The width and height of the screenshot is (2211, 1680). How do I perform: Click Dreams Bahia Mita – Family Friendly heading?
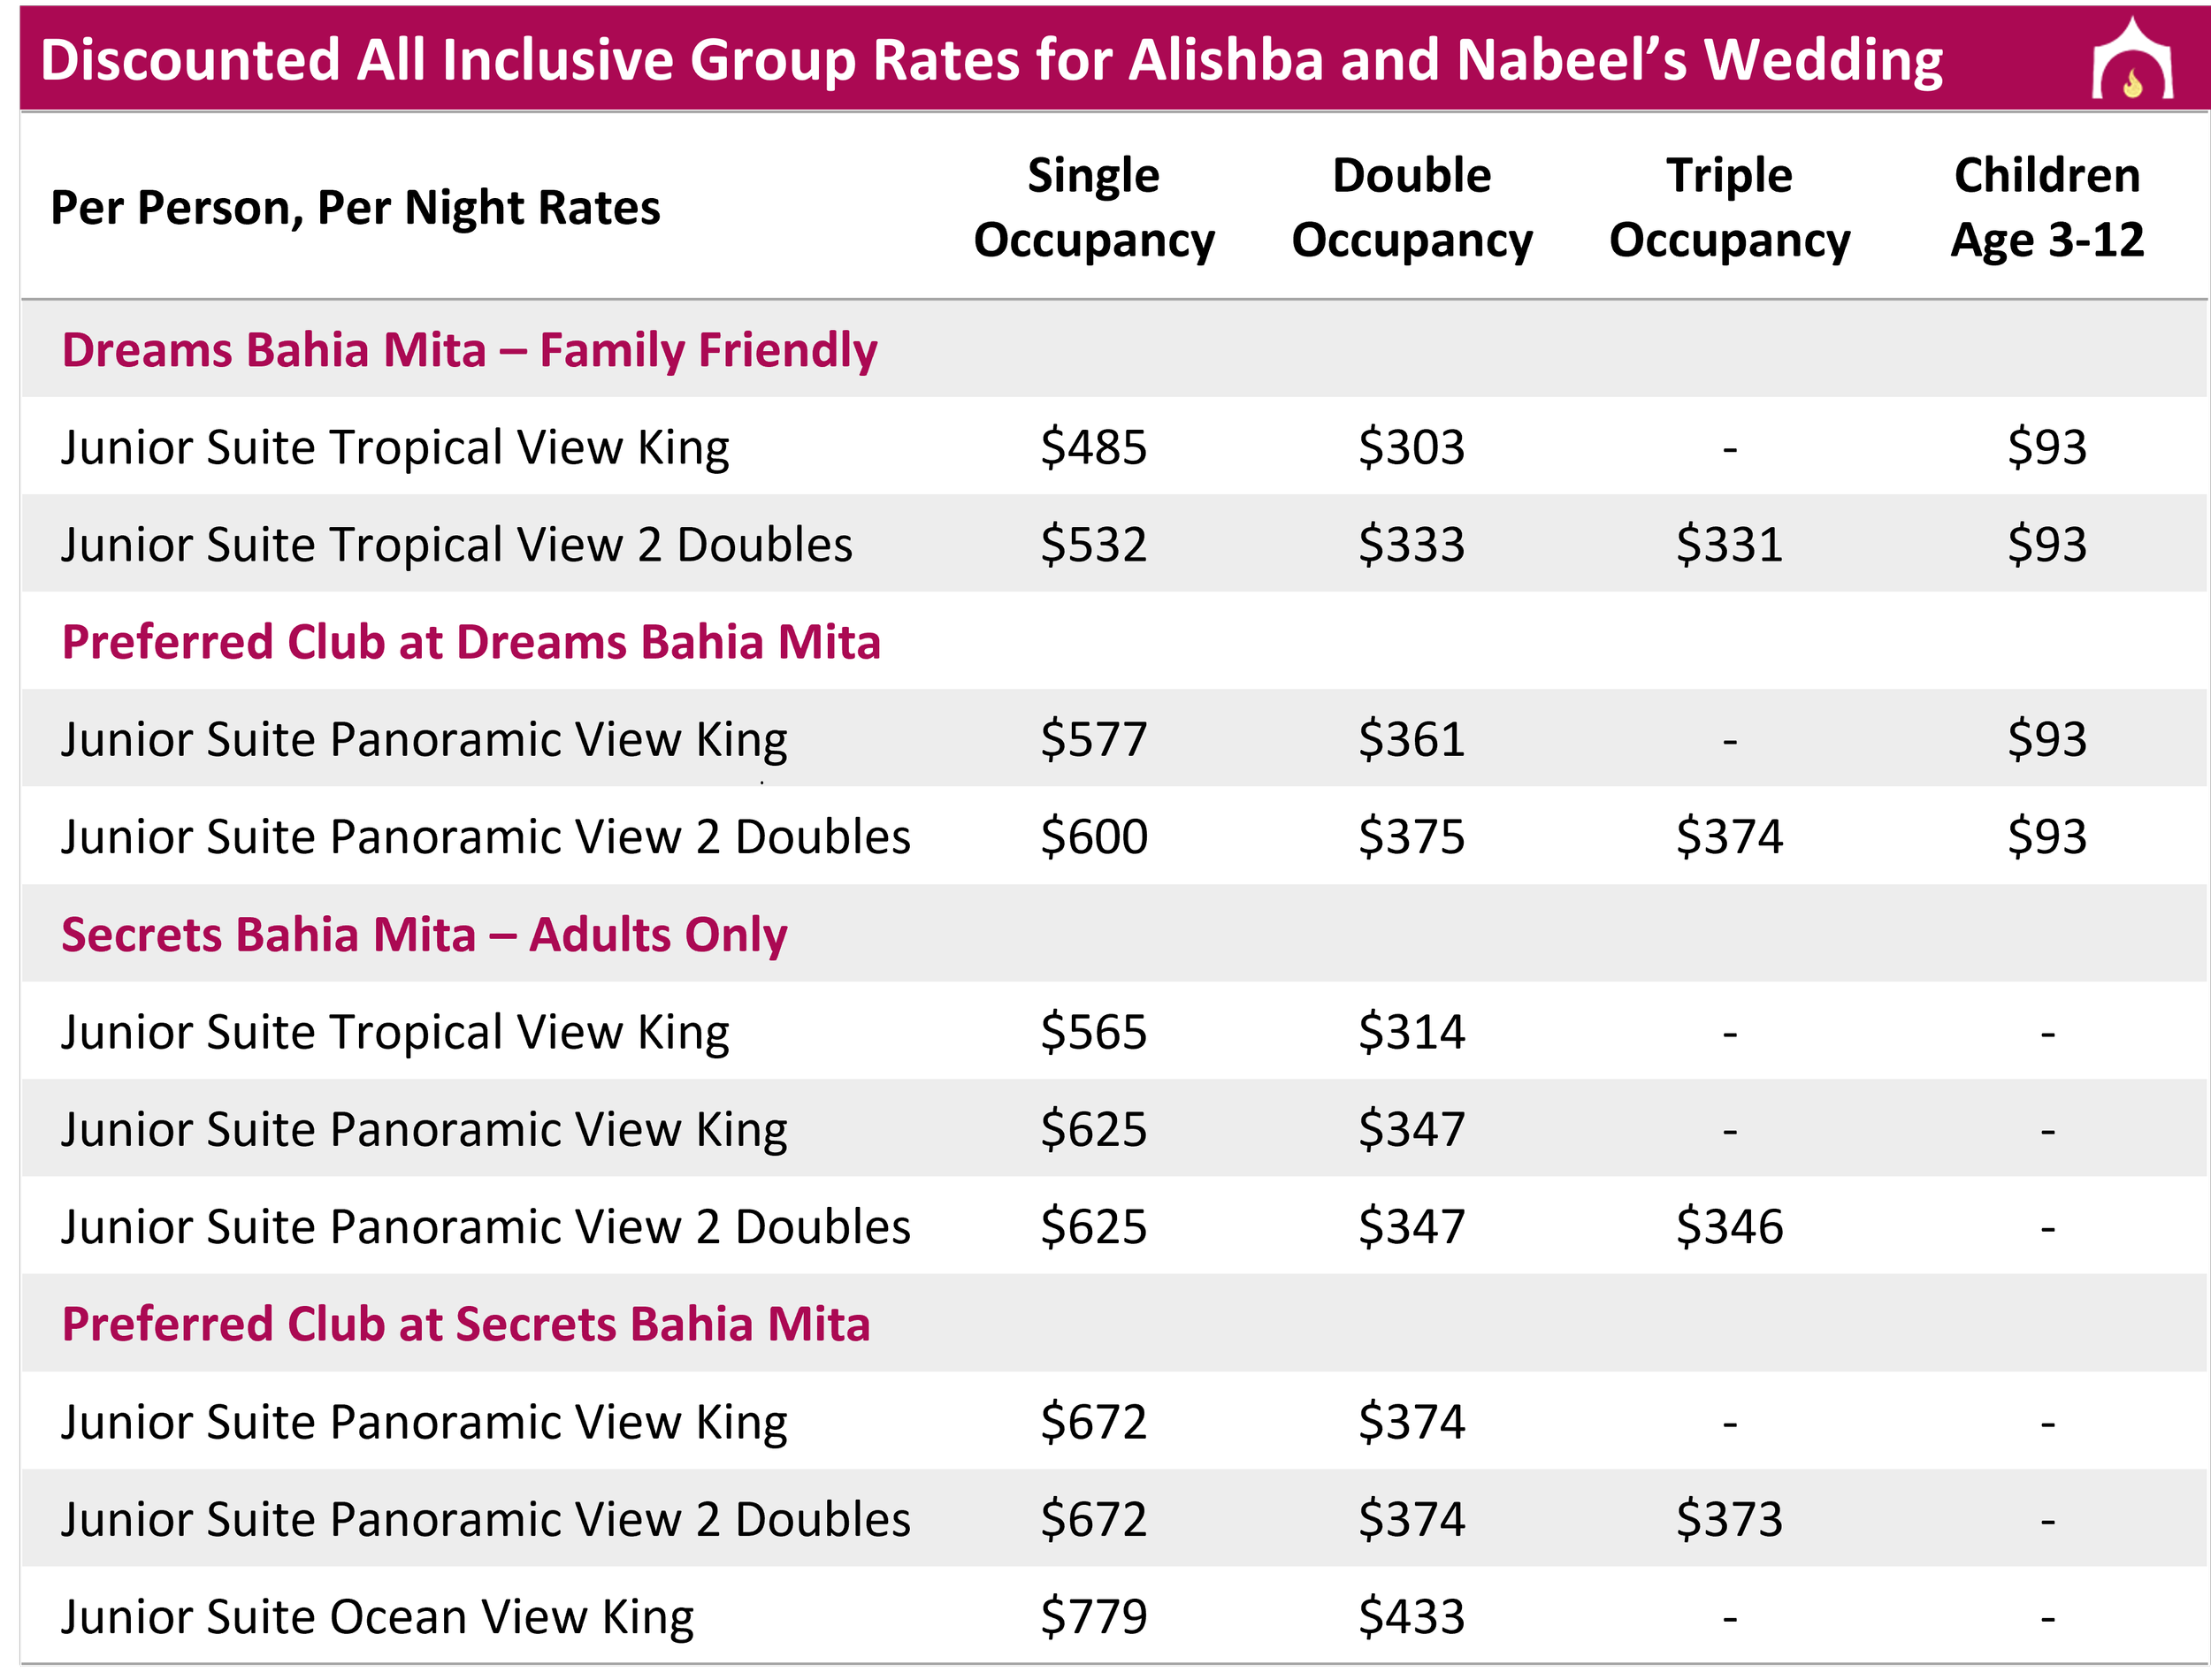pyautogui.click(x=469, y=350)
